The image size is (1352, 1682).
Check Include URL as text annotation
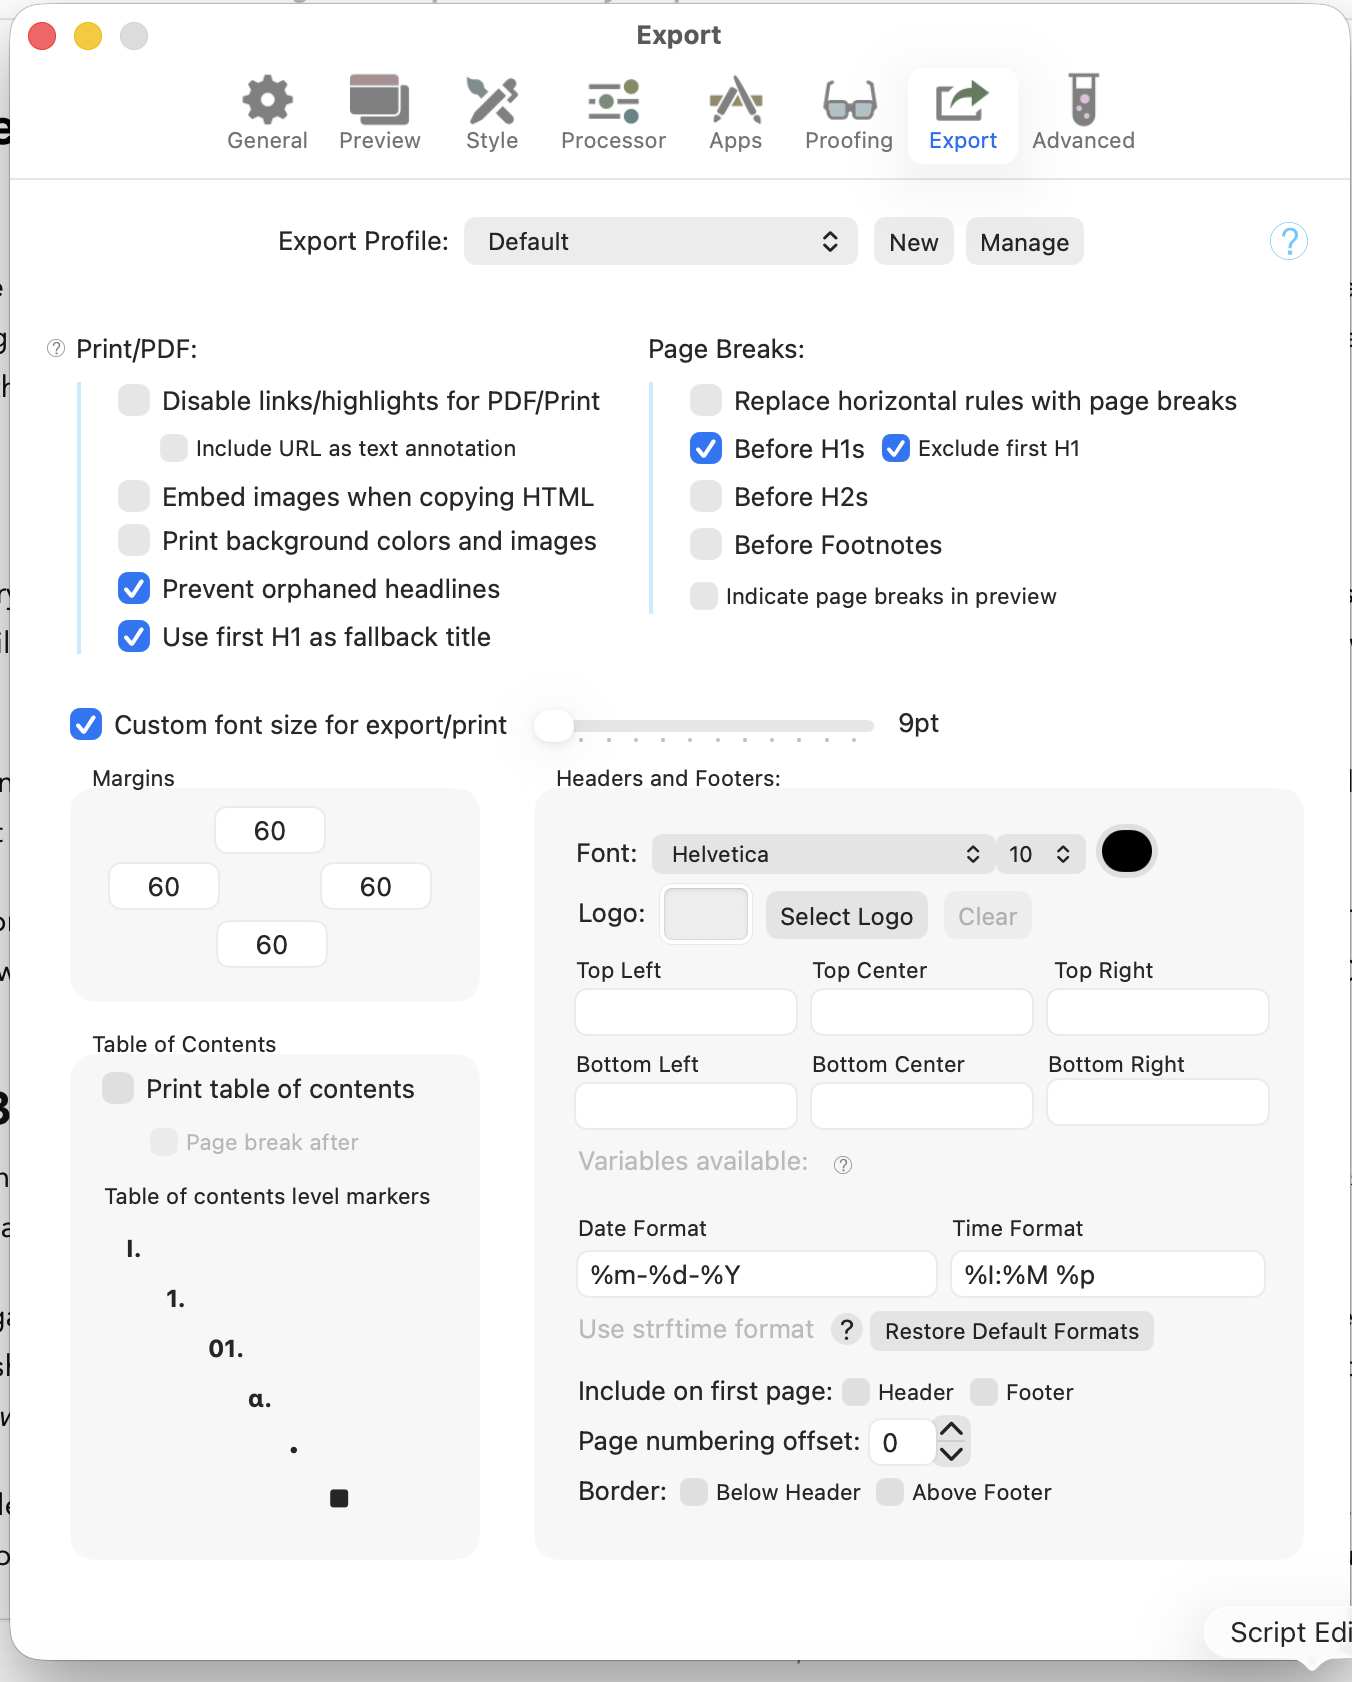tap(174, 448)
